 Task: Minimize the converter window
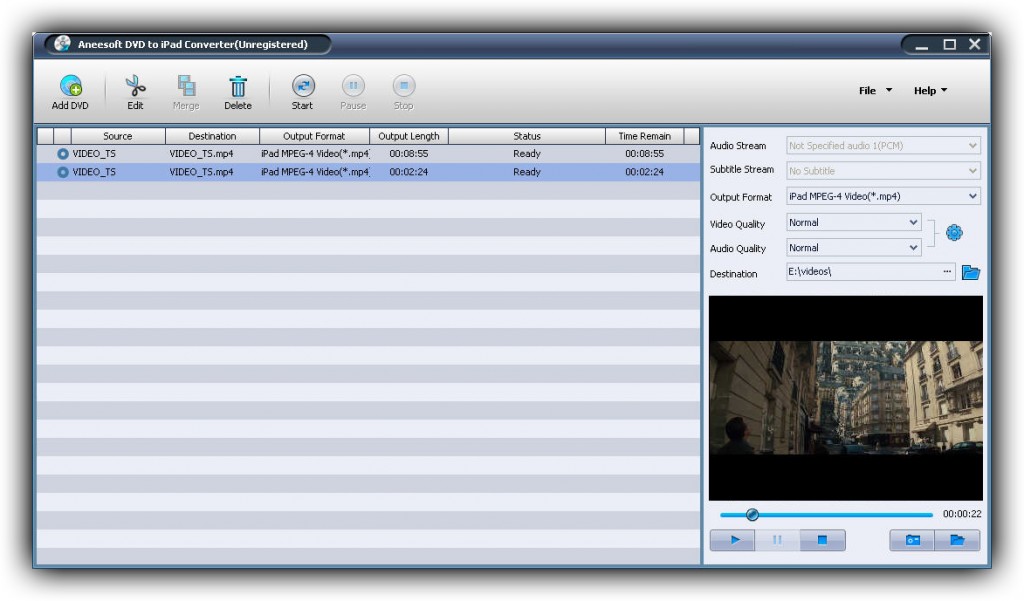(921, 45)
